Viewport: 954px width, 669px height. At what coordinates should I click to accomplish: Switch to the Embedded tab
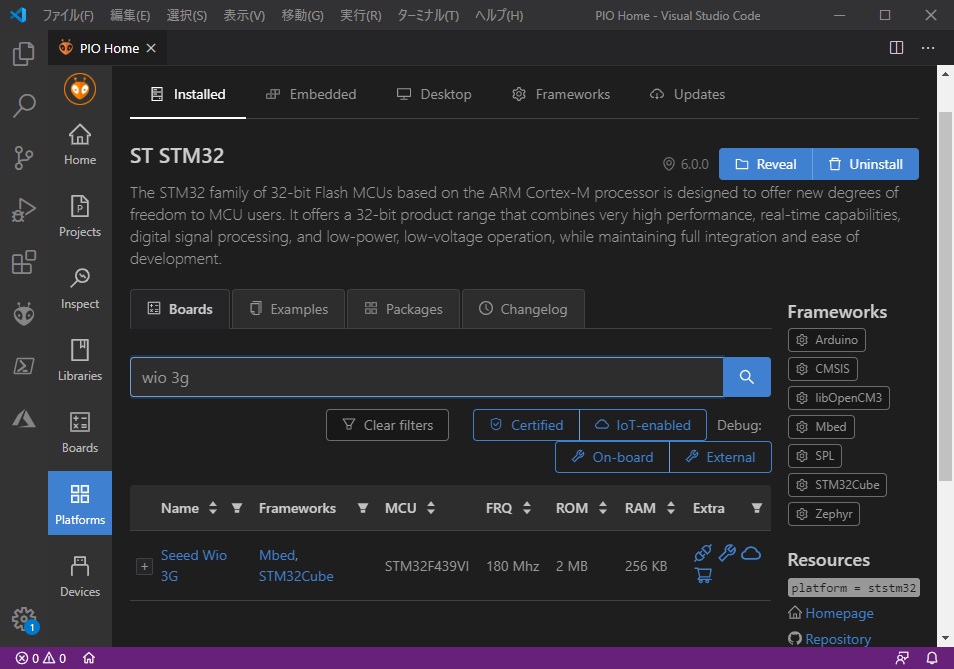coord(312,94)
